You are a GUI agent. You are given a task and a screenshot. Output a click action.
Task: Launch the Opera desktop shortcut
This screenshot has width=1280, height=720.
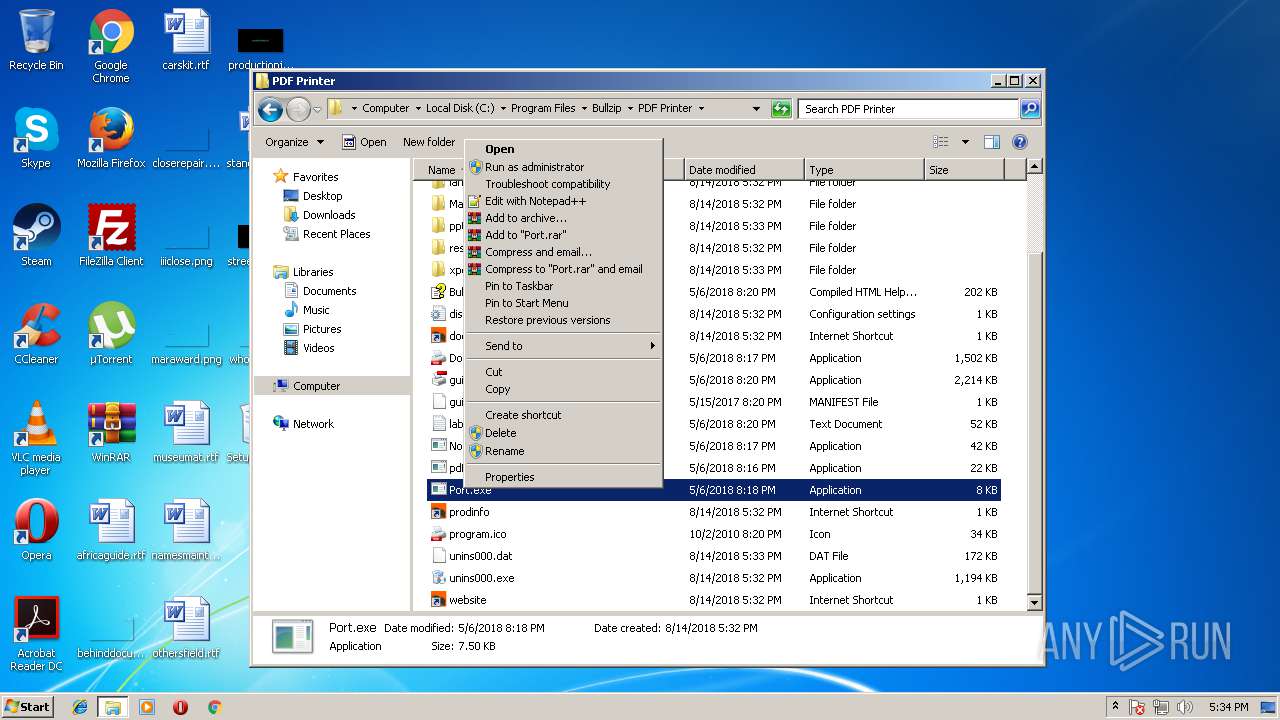[x=36, y=530]
